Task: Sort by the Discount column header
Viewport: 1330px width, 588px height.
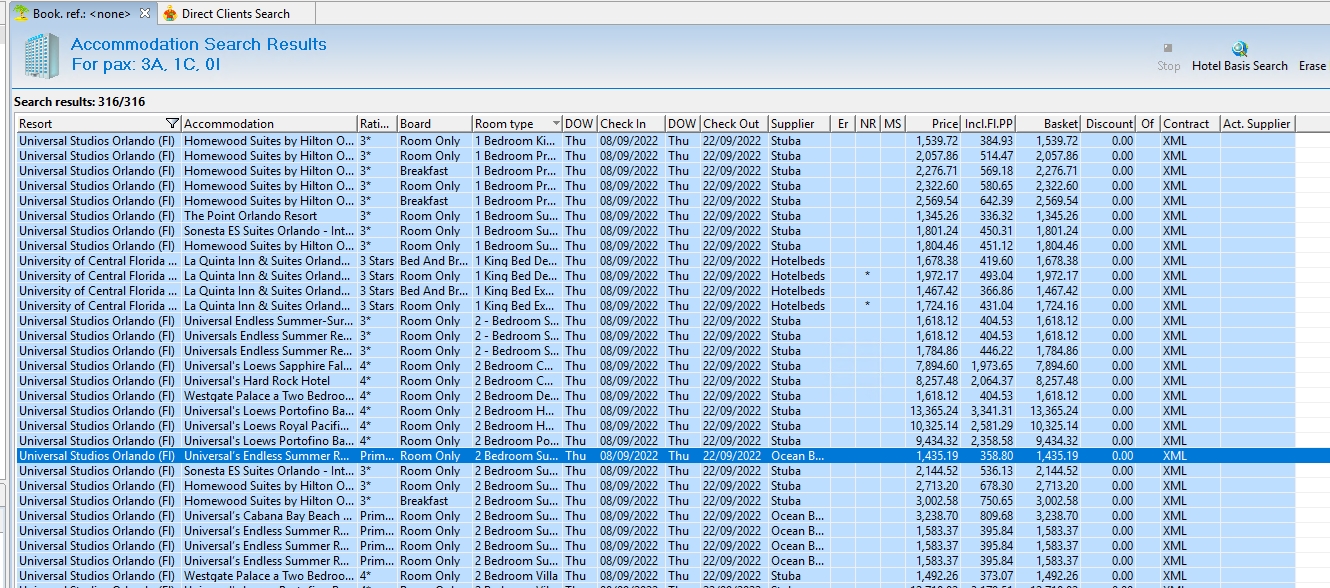Action: click(x=1109, y=124)
